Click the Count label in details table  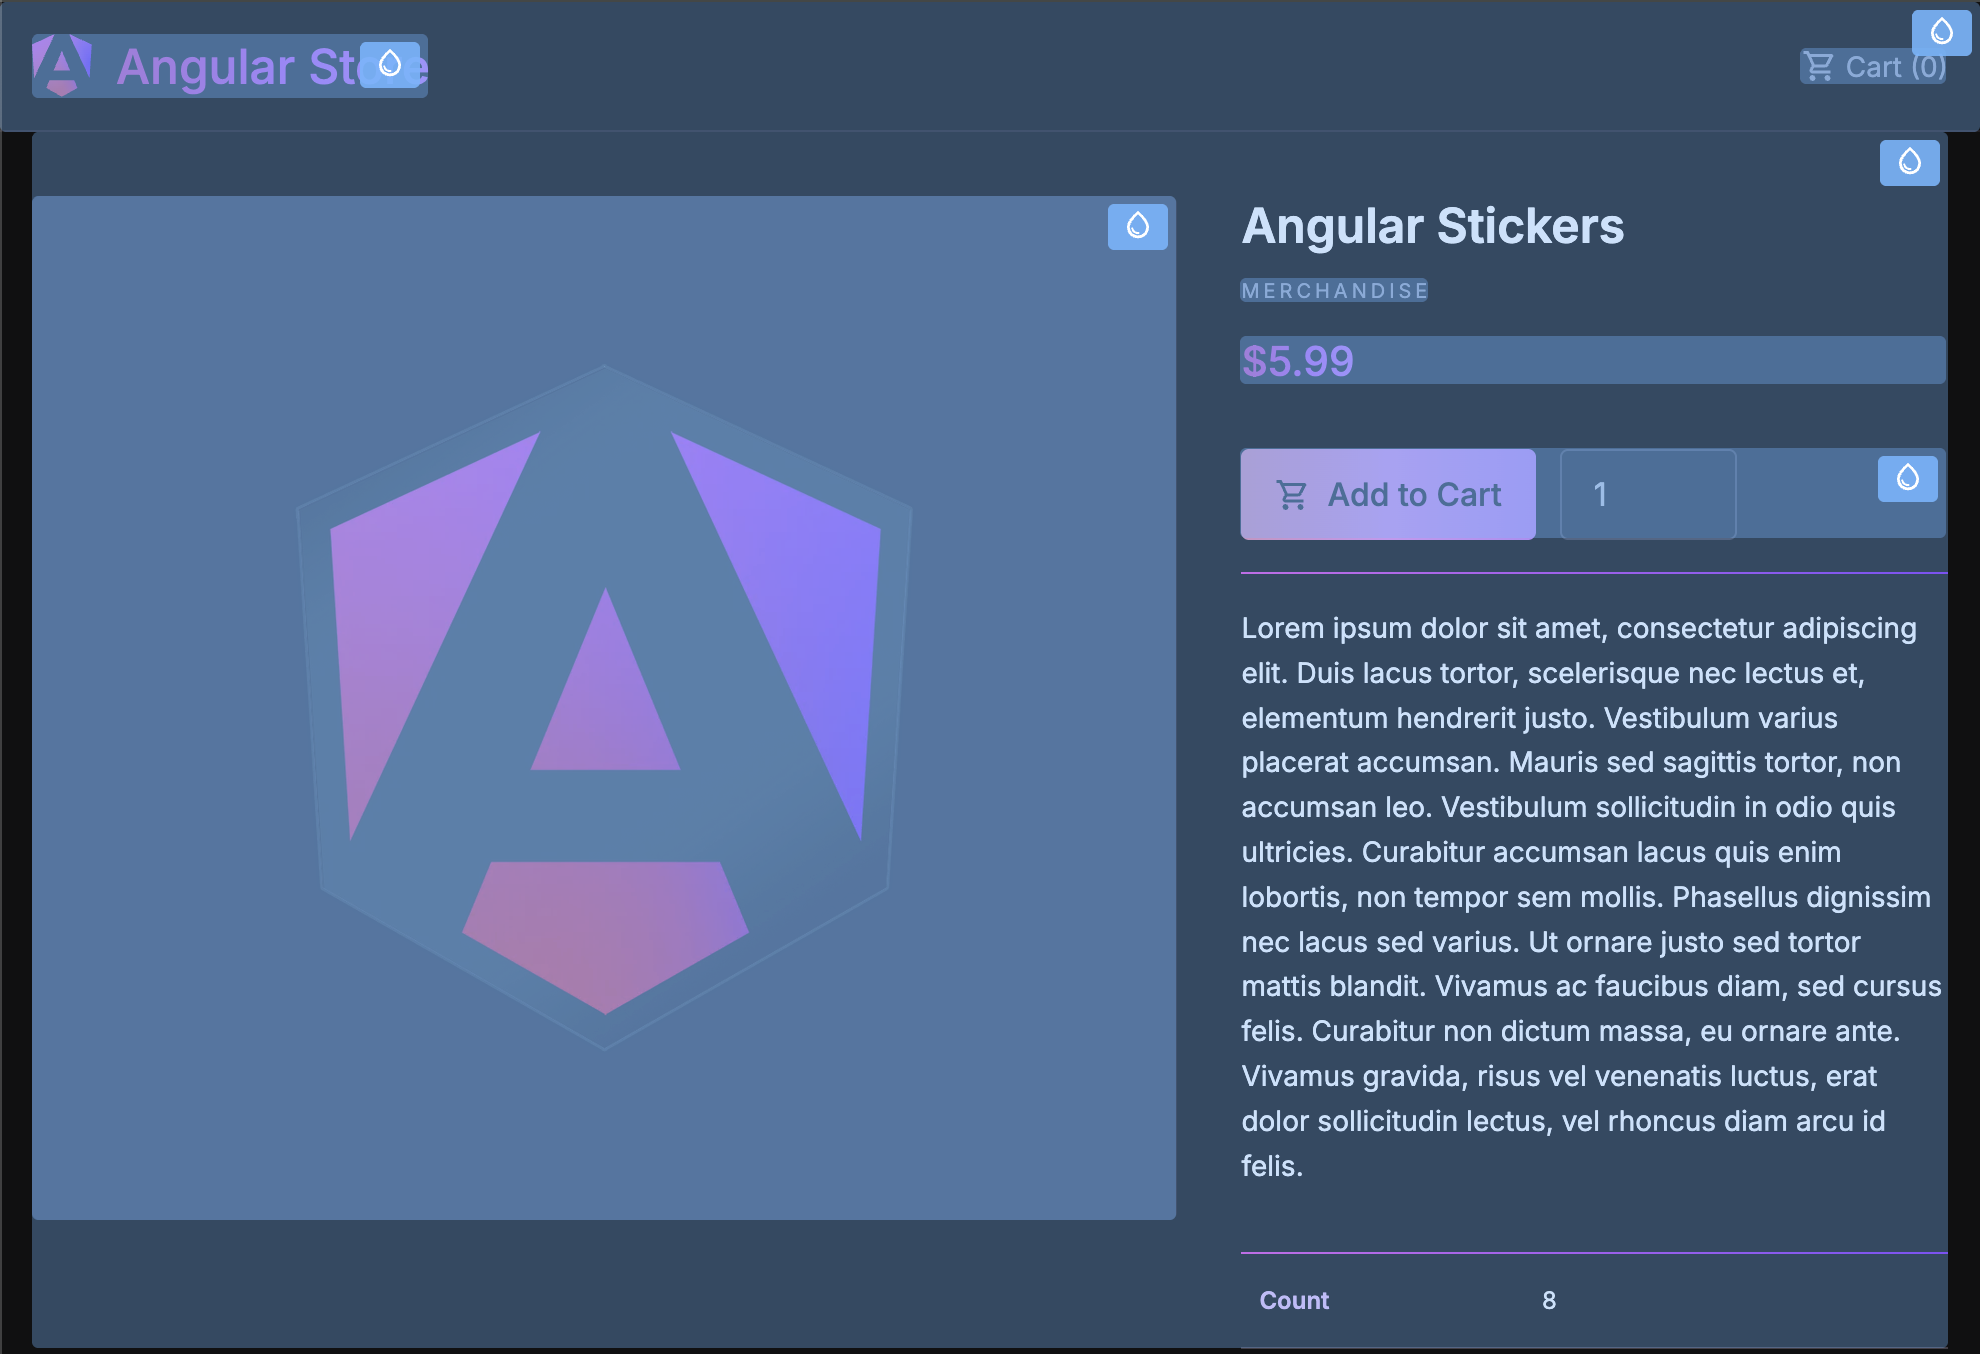1294,1300
